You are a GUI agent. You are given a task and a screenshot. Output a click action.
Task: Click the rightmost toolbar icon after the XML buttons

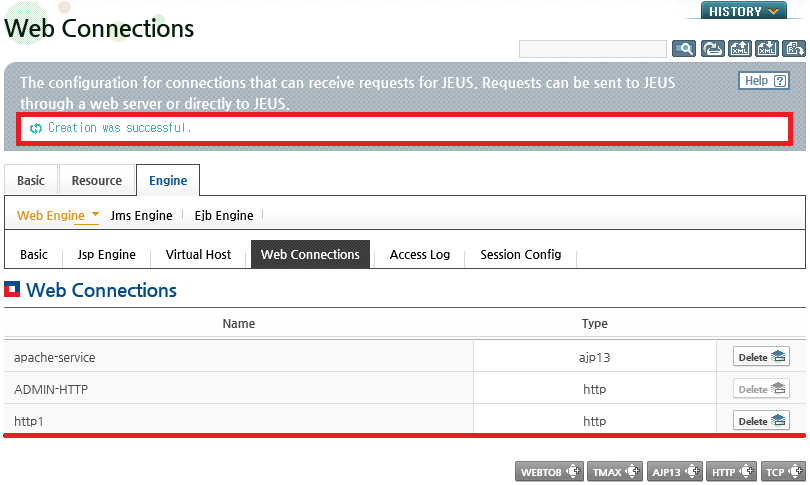[793, 49]
